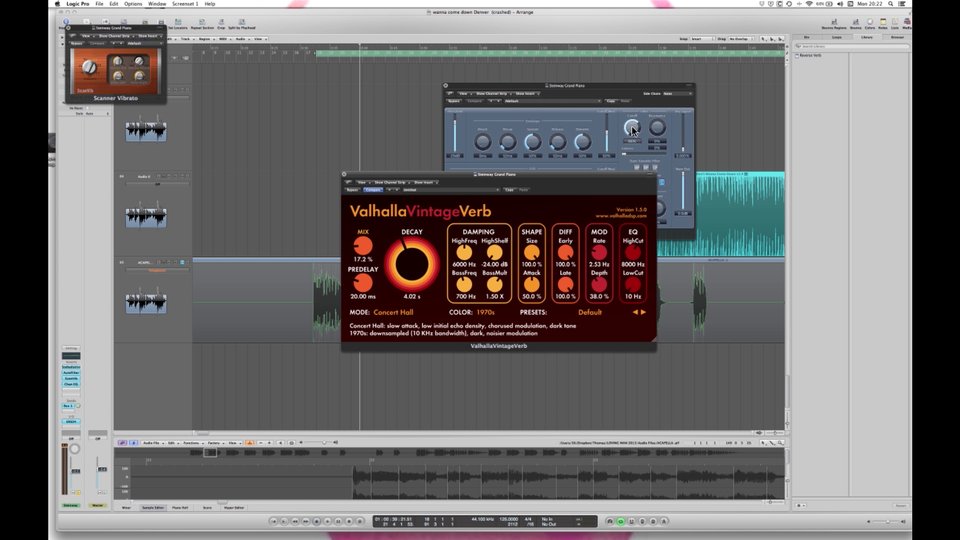This screenshot has height=540, width=960.
Task: Toggle Bypass in the blue synth plugin window
Action: [x=454, y=101]
